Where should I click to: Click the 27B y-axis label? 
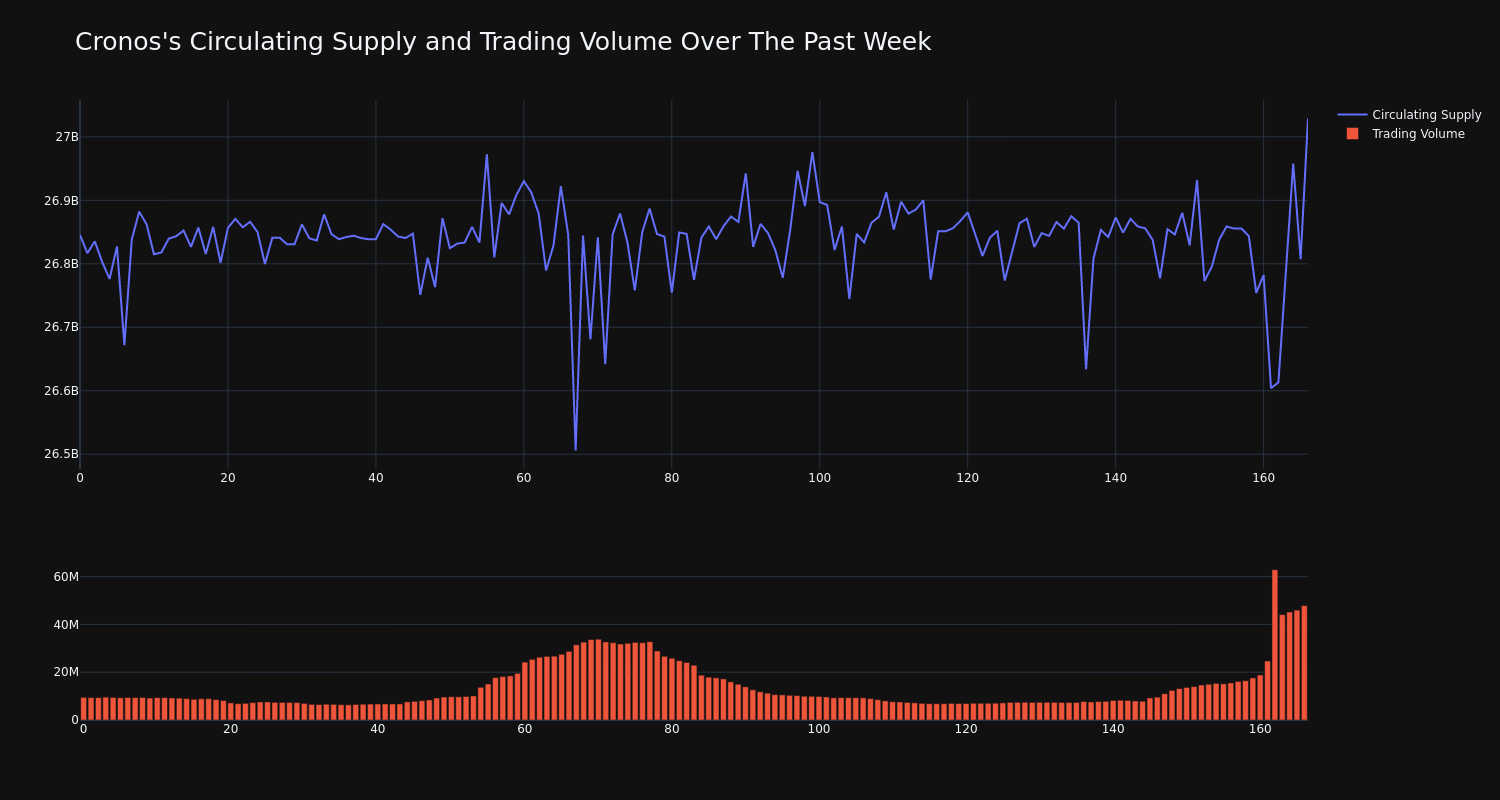point(66,137)
